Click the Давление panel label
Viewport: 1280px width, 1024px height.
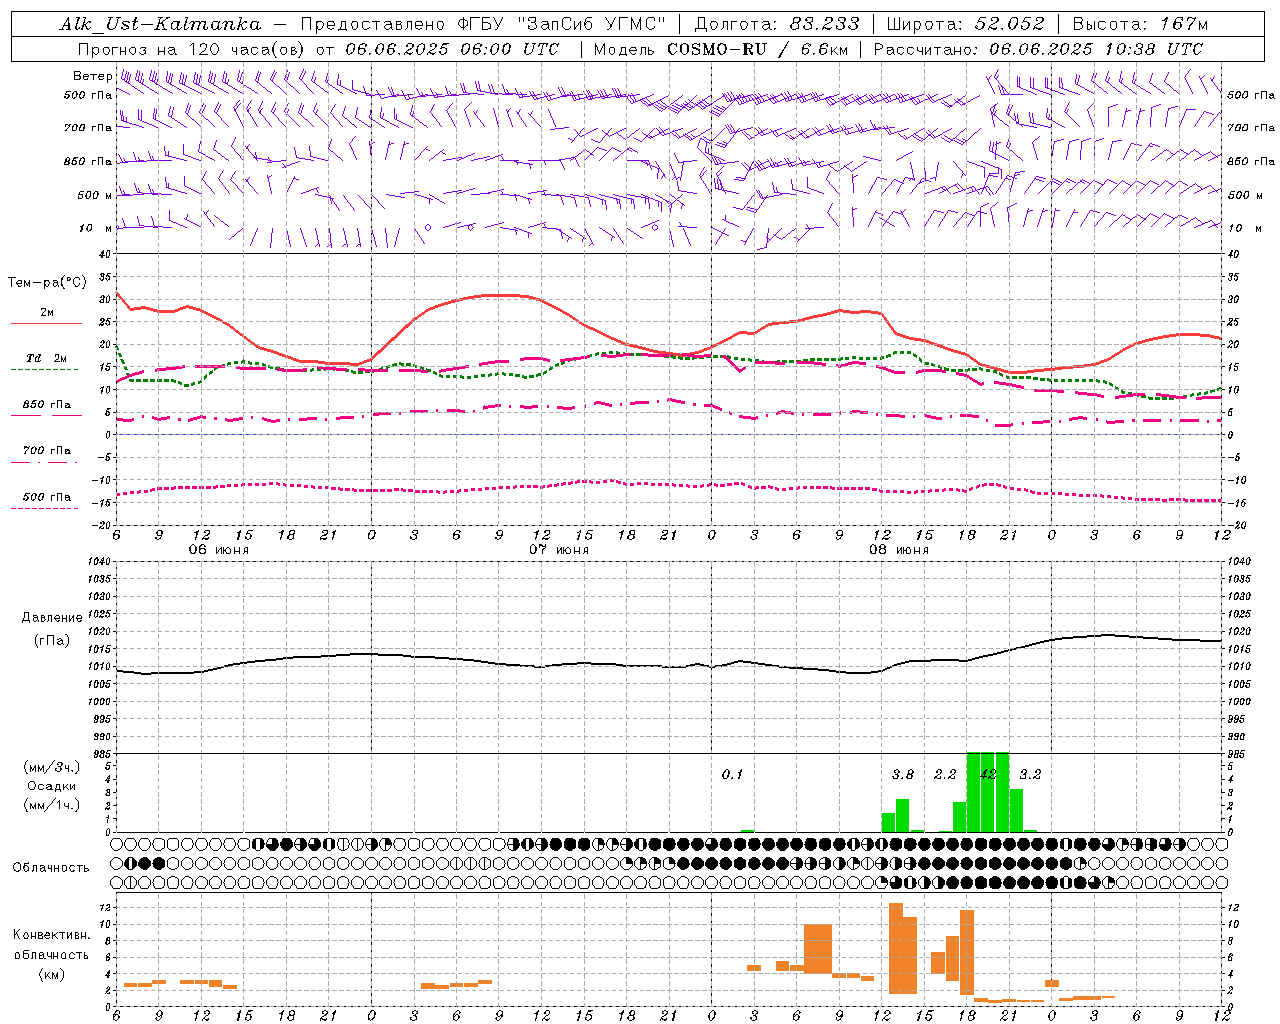[x=52, y=618]
